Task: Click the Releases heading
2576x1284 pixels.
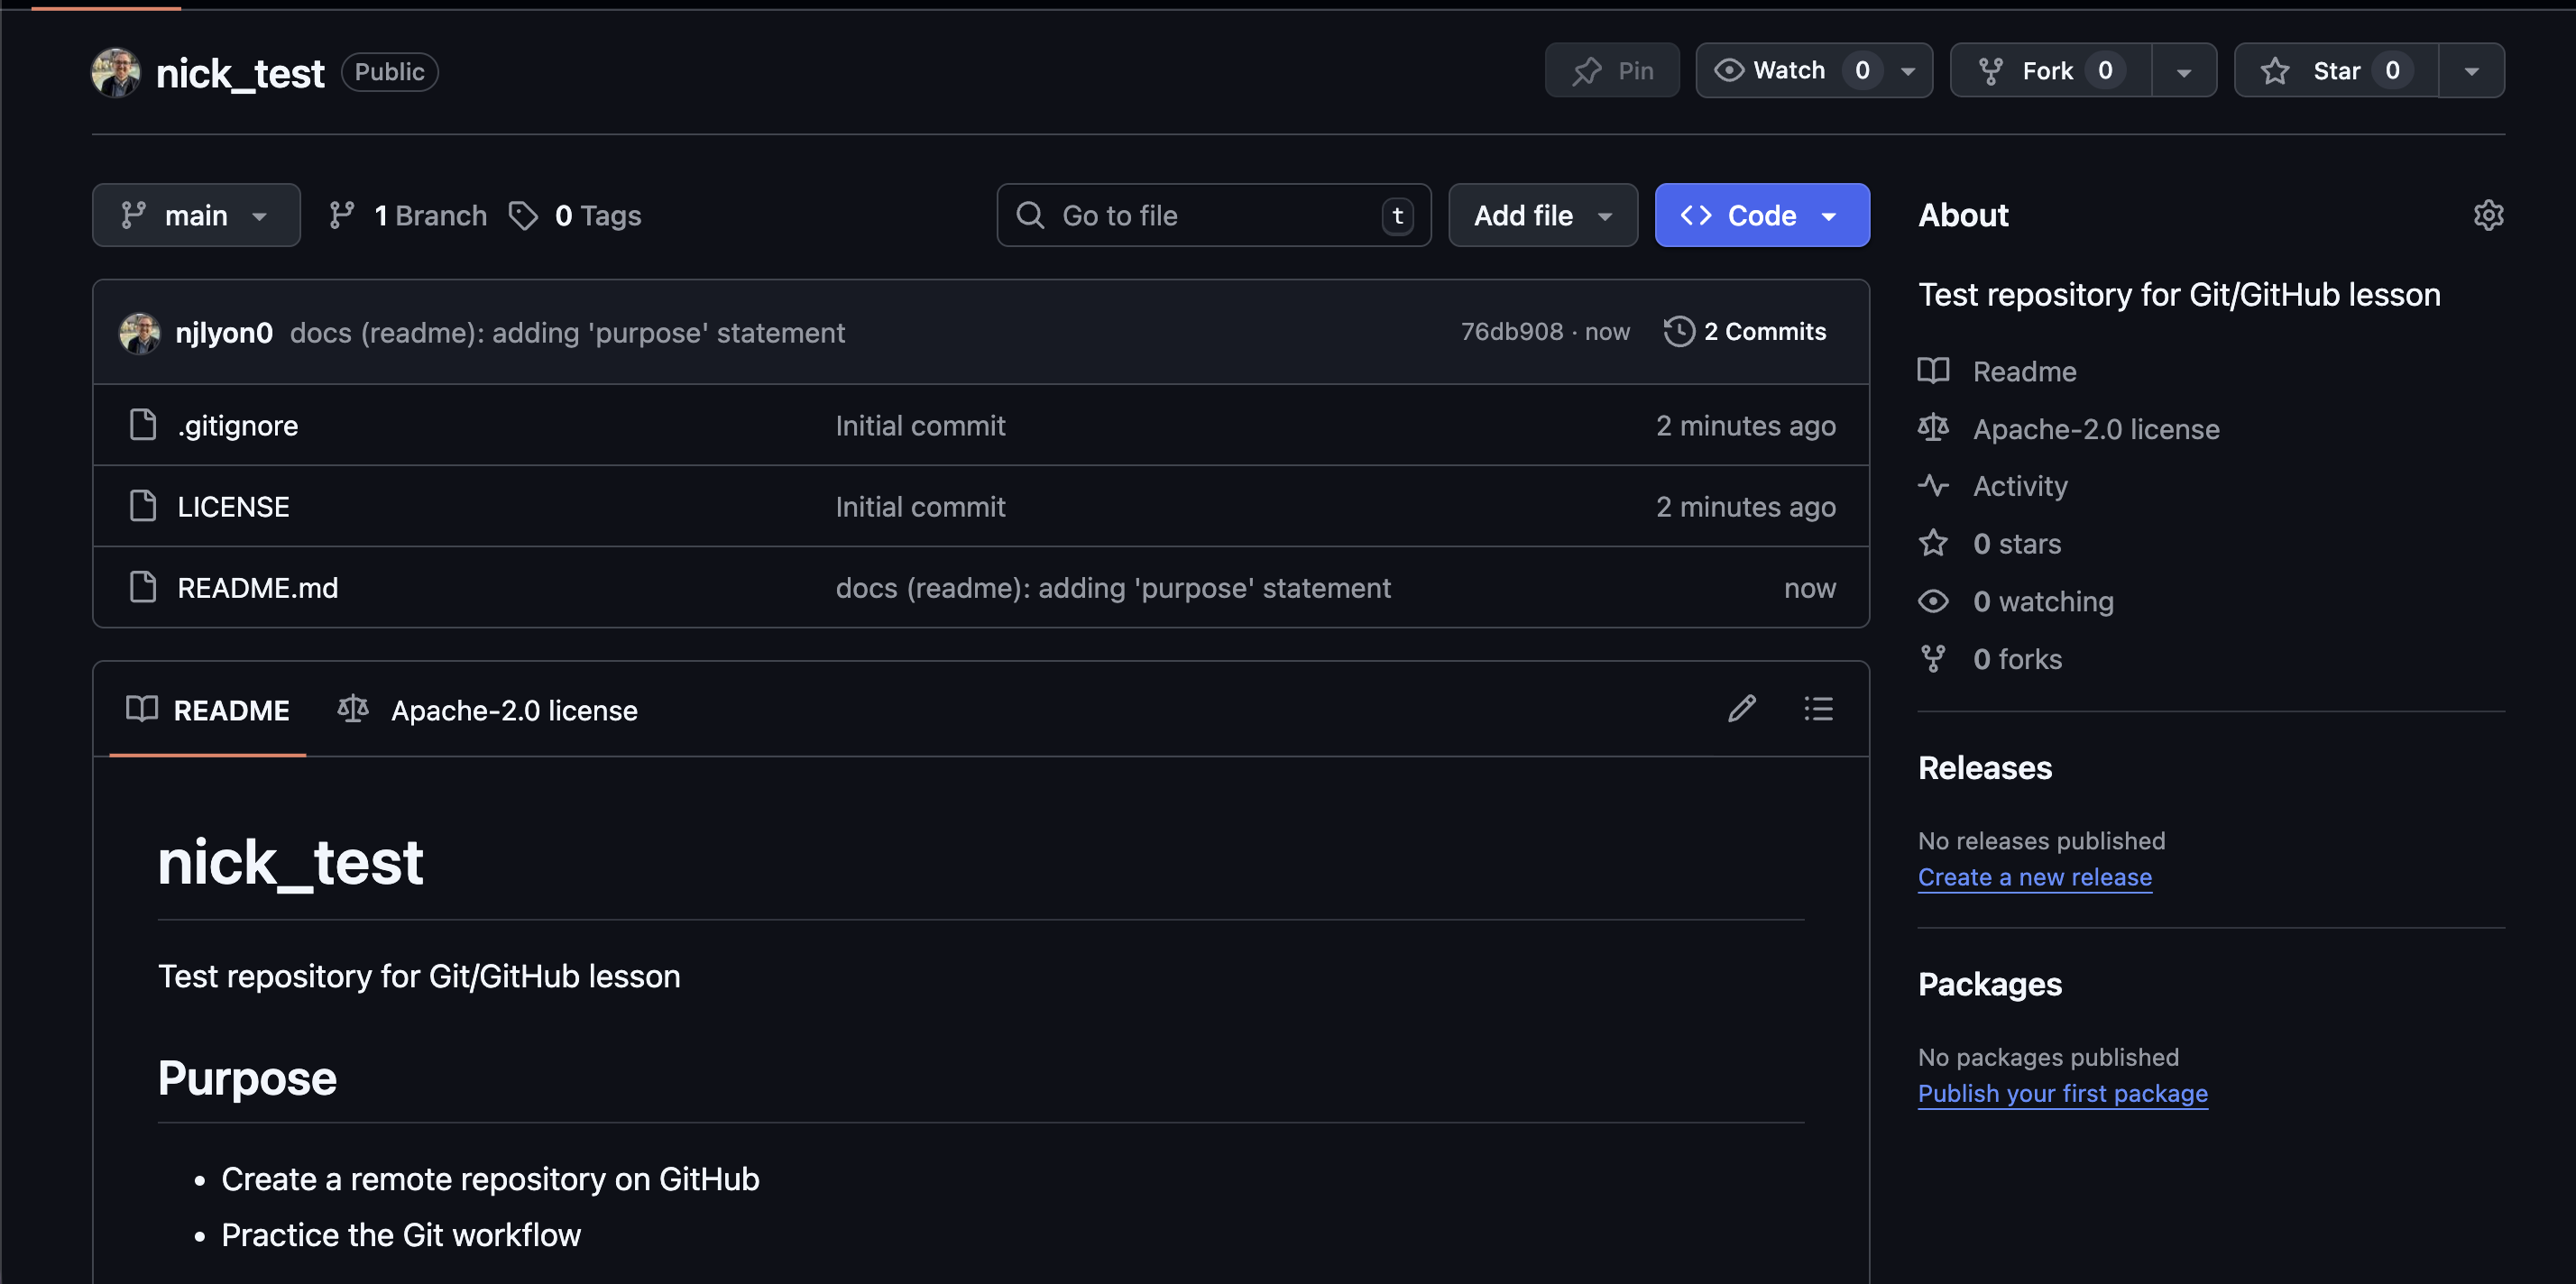Action: (x=1985, y=767)
